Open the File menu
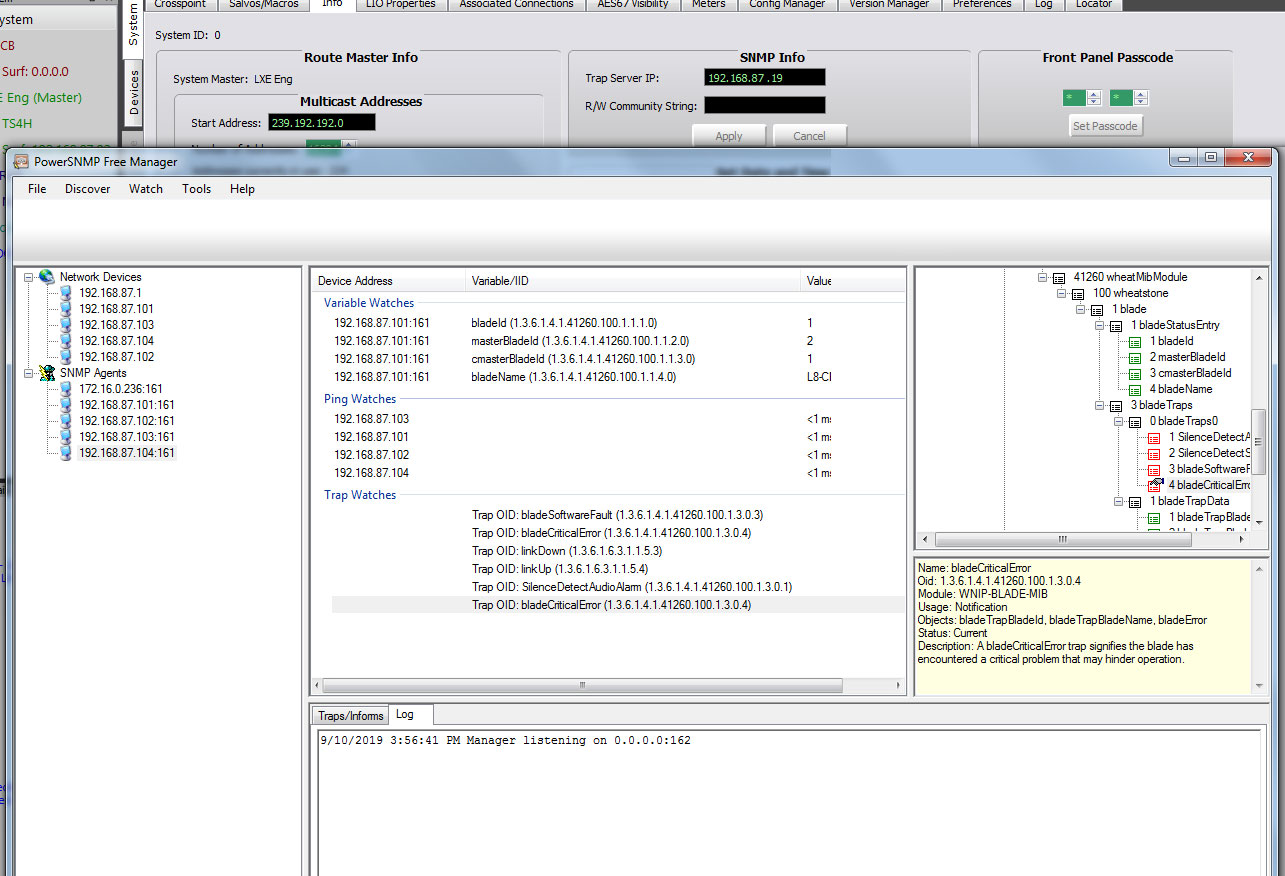Screen dimensions: 1285x876 coord(37,189)
